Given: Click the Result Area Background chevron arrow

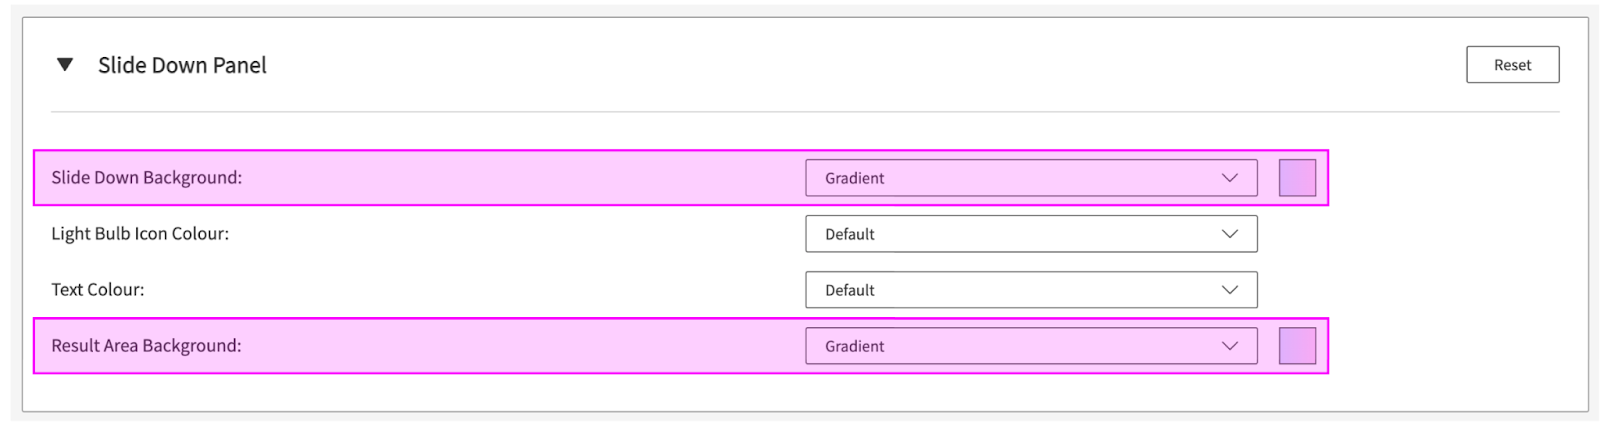Looking at the screenshot, I should 1230,346.
